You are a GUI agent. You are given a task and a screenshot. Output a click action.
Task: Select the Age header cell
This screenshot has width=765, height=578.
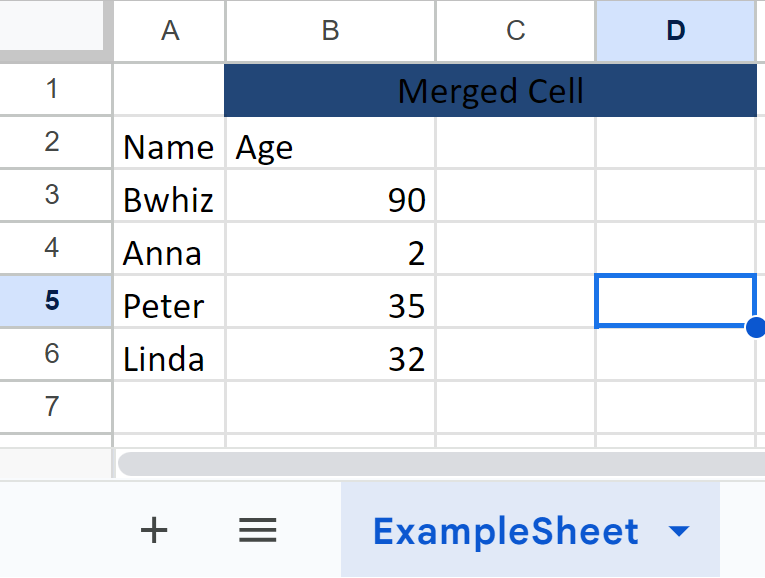click(x=330, y=148)
